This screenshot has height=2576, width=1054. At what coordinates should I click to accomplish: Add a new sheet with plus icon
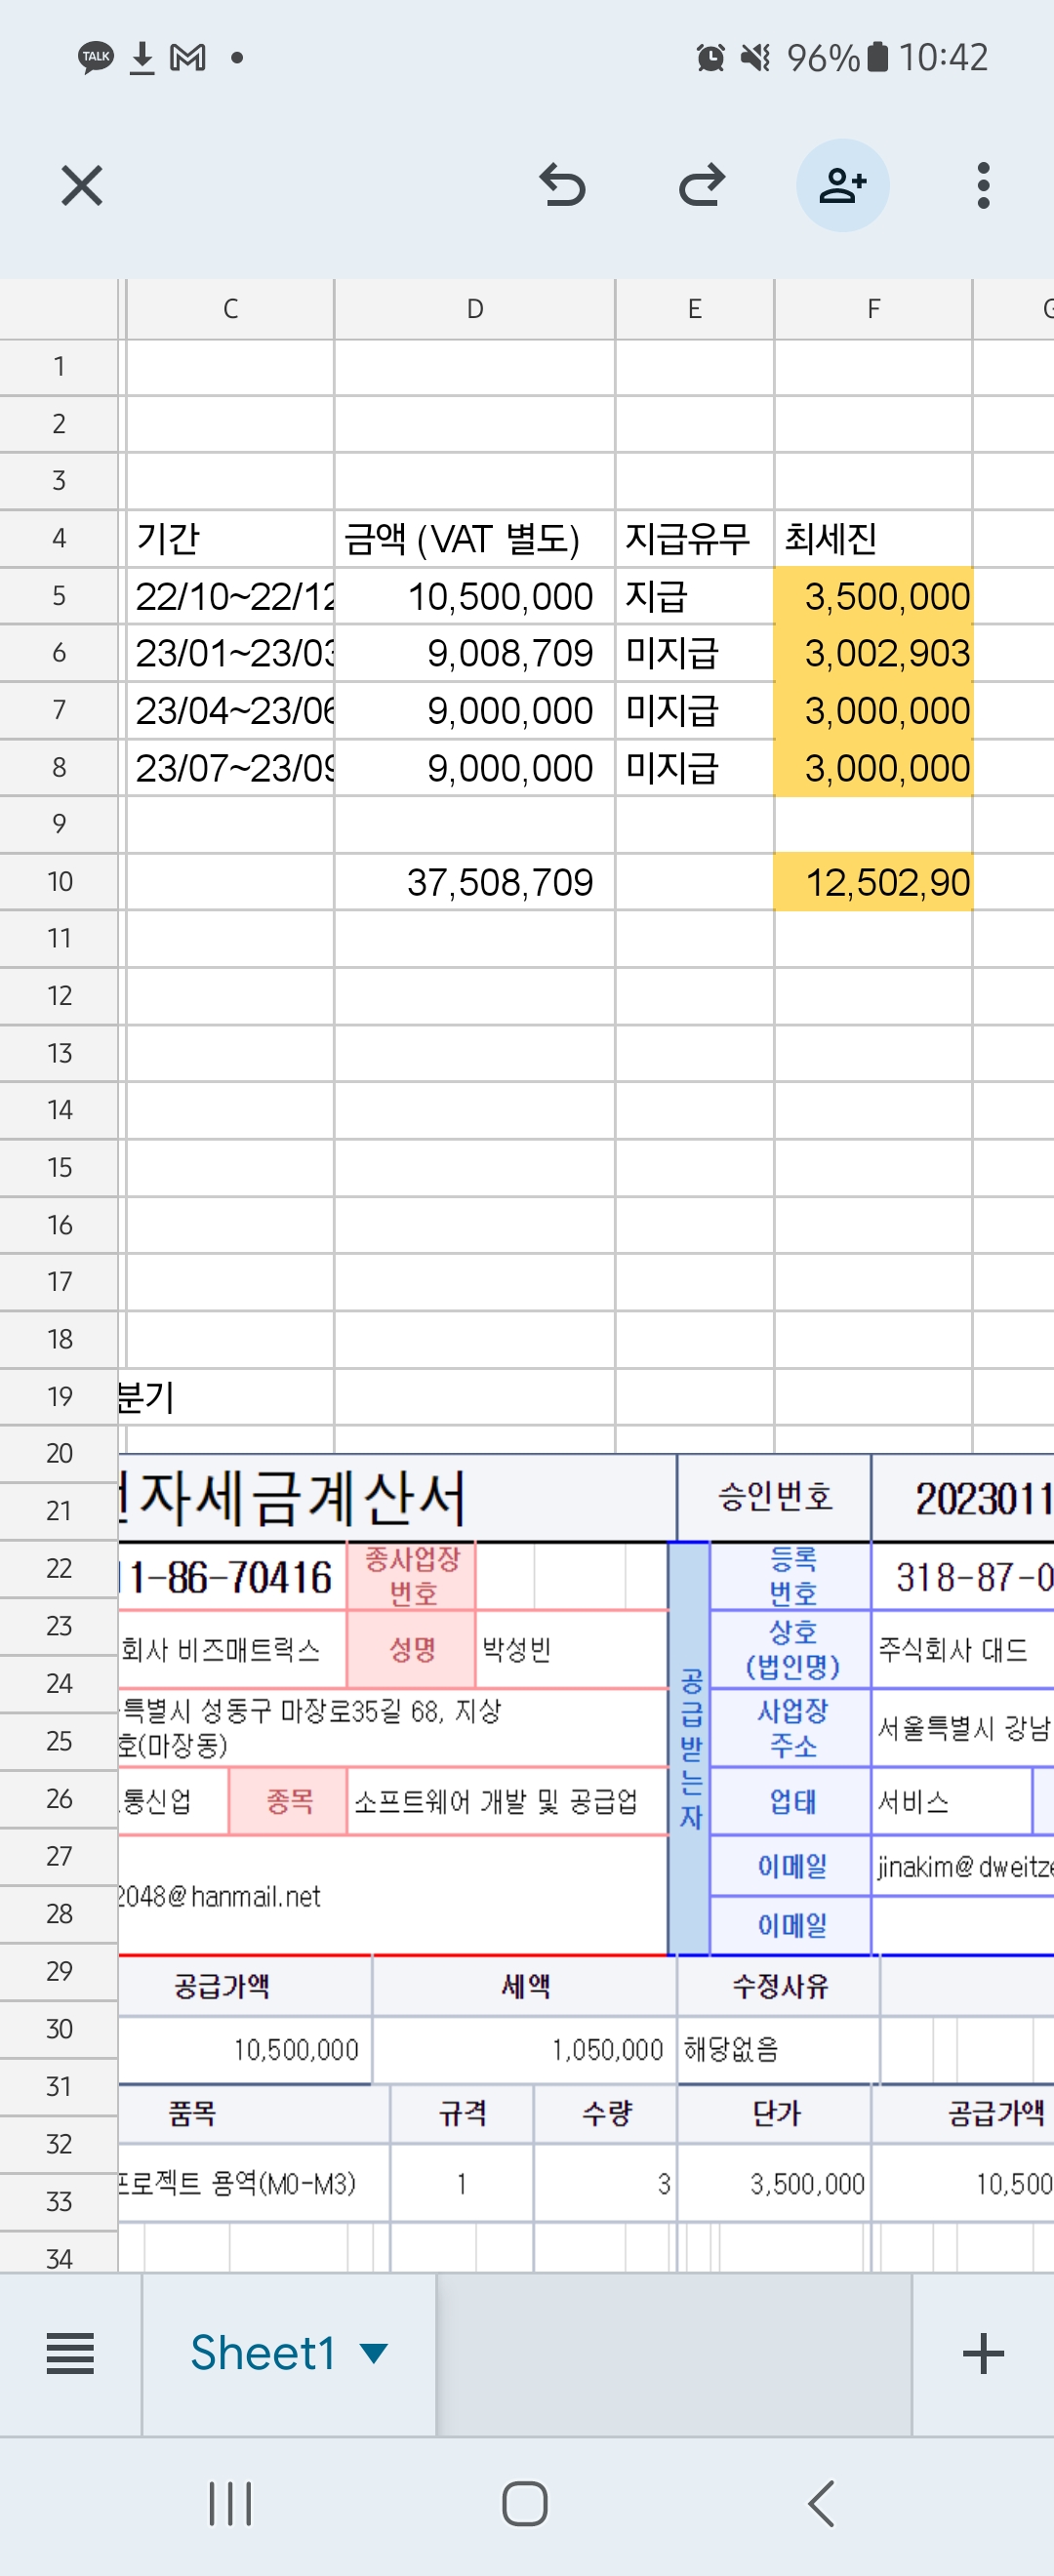tap(983, 2354)
